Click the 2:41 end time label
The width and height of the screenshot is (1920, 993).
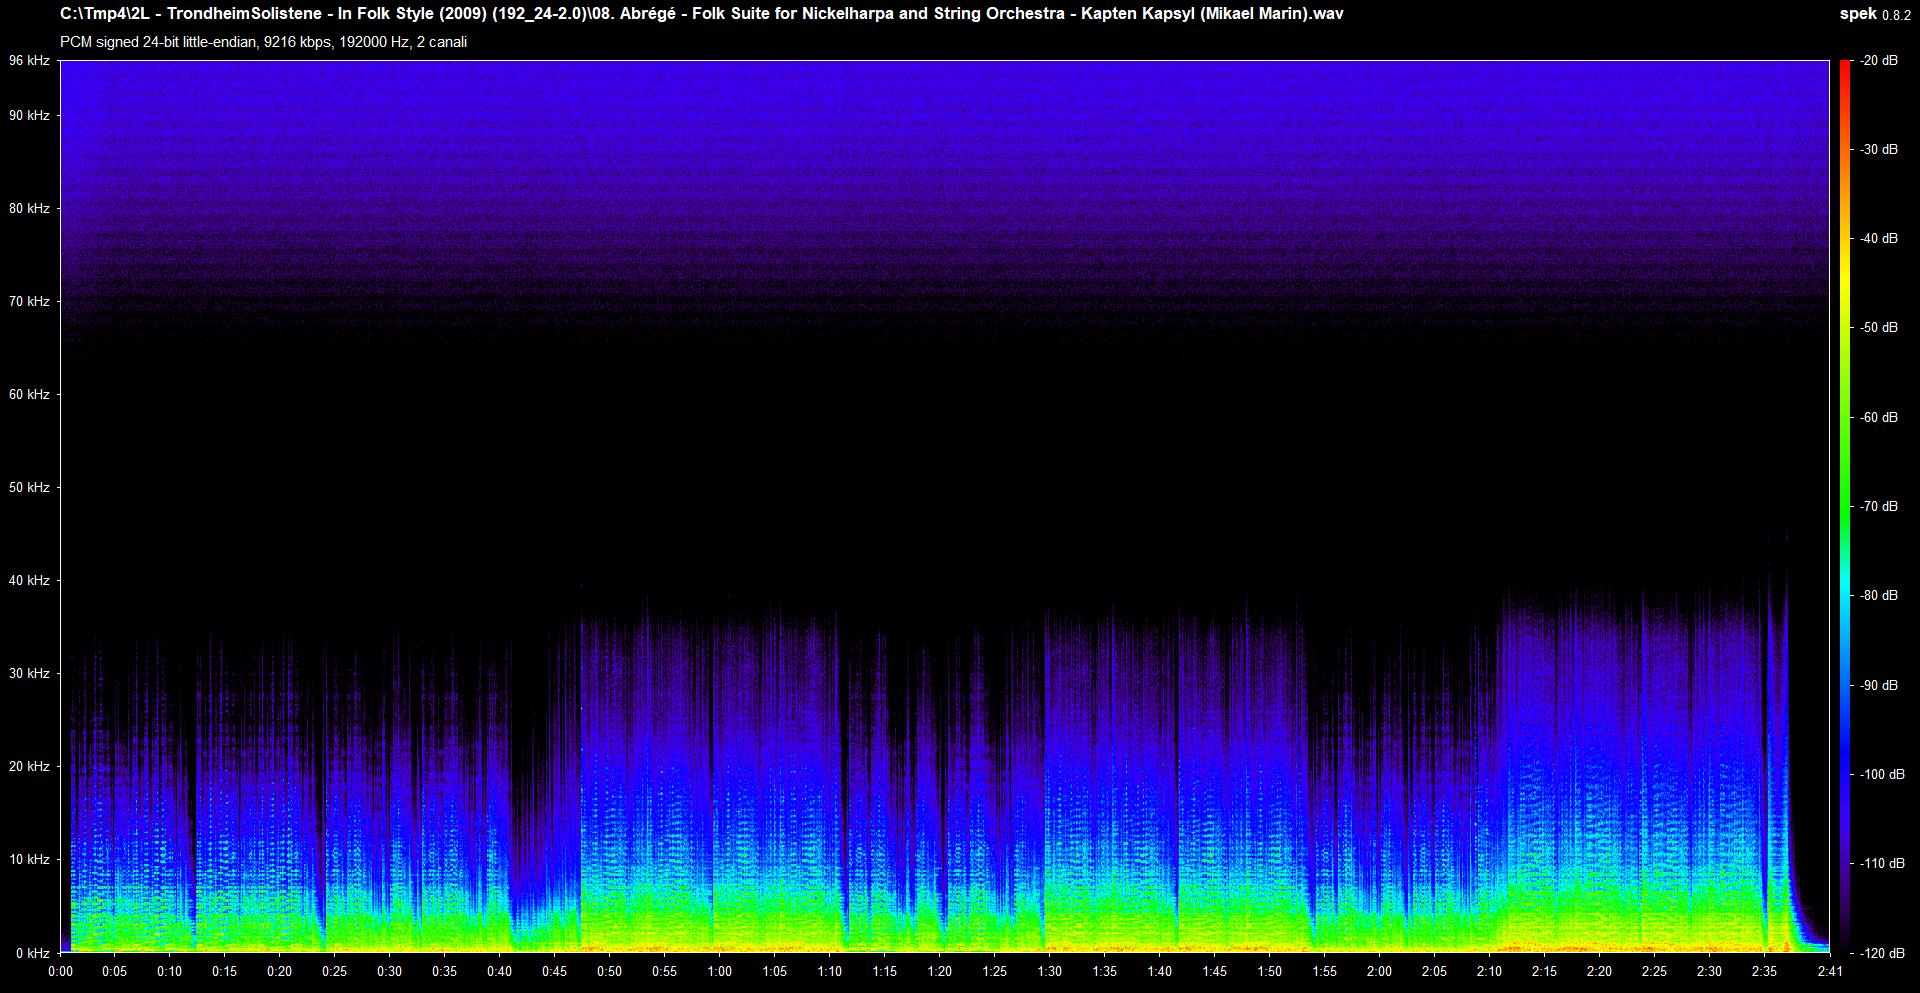[1829, 972]
